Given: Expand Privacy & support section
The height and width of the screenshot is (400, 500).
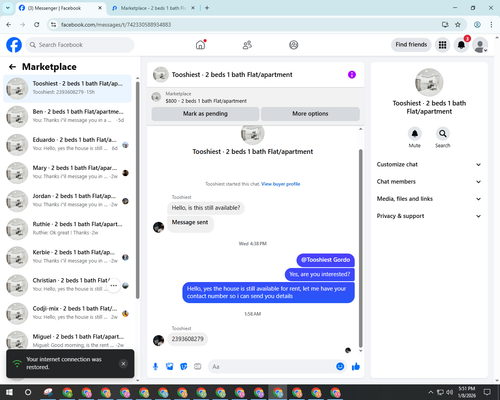Looking at the screenshot, I should (x=429, y=216).
